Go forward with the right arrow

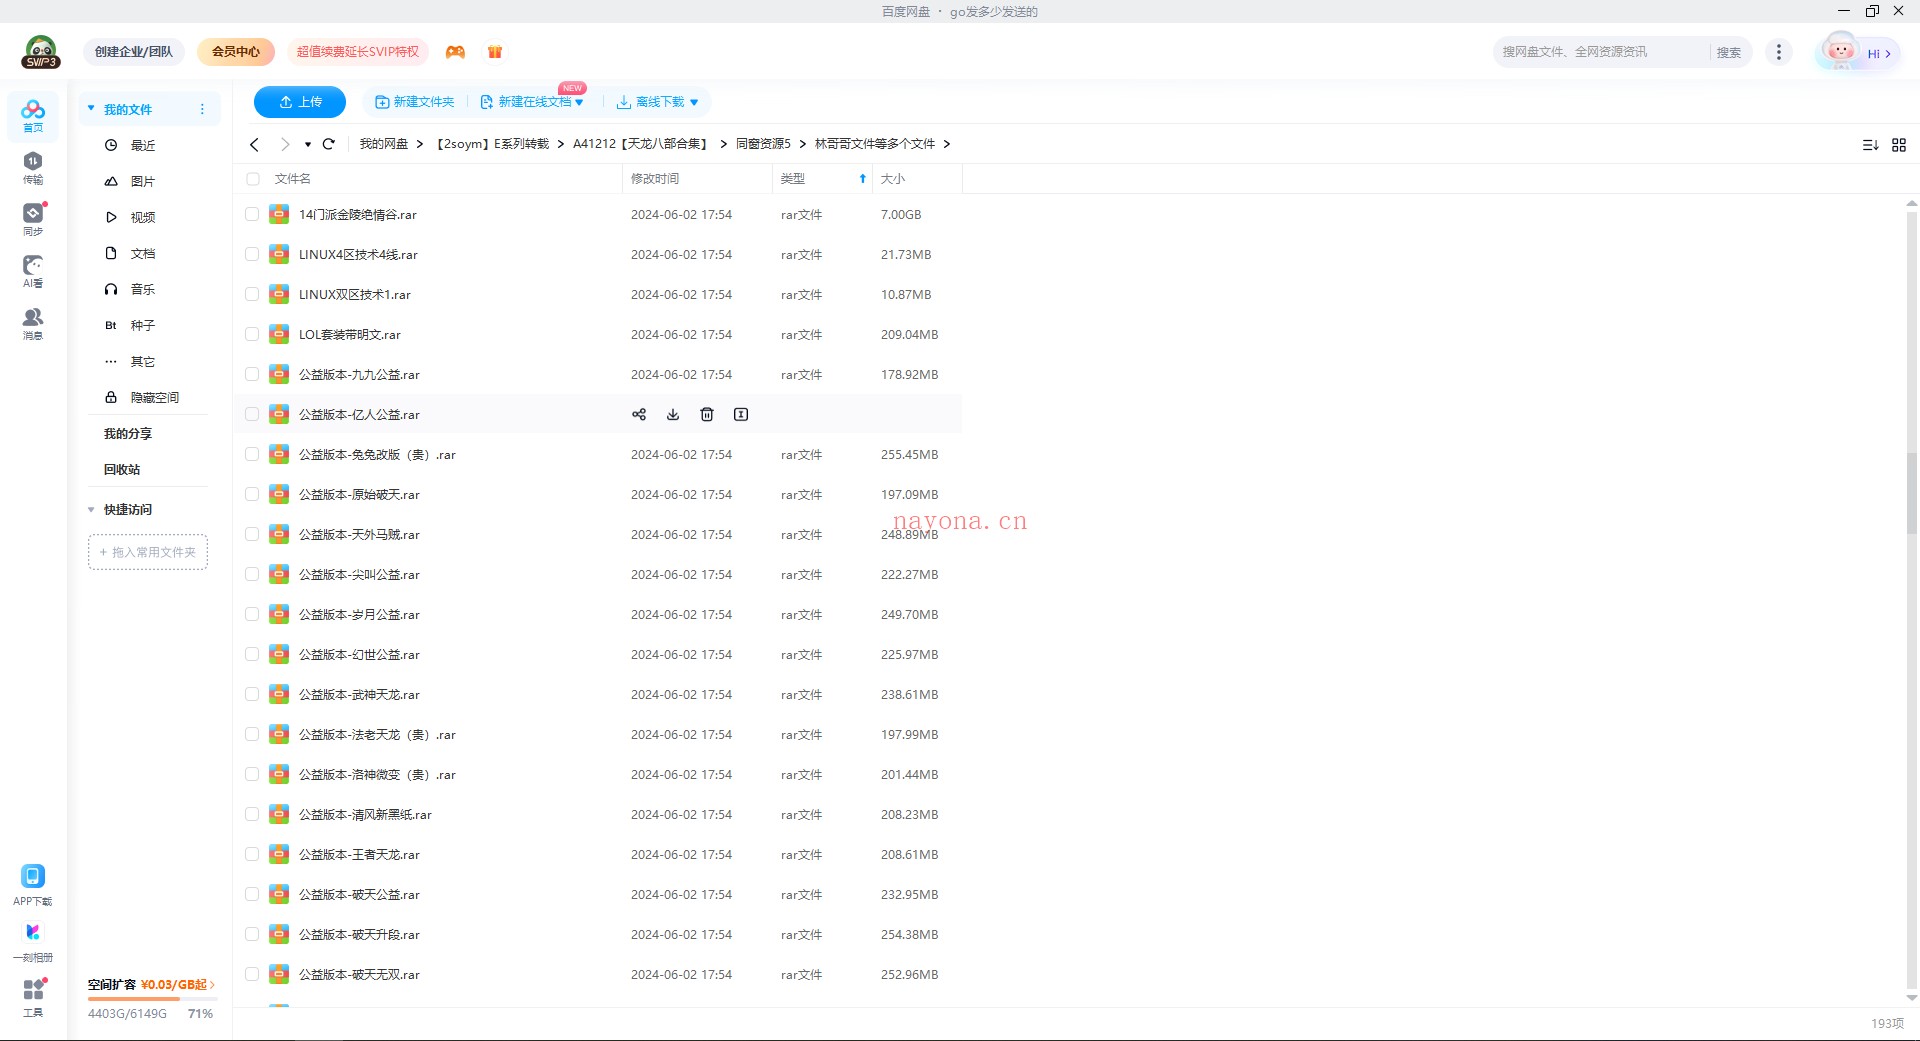285,144
